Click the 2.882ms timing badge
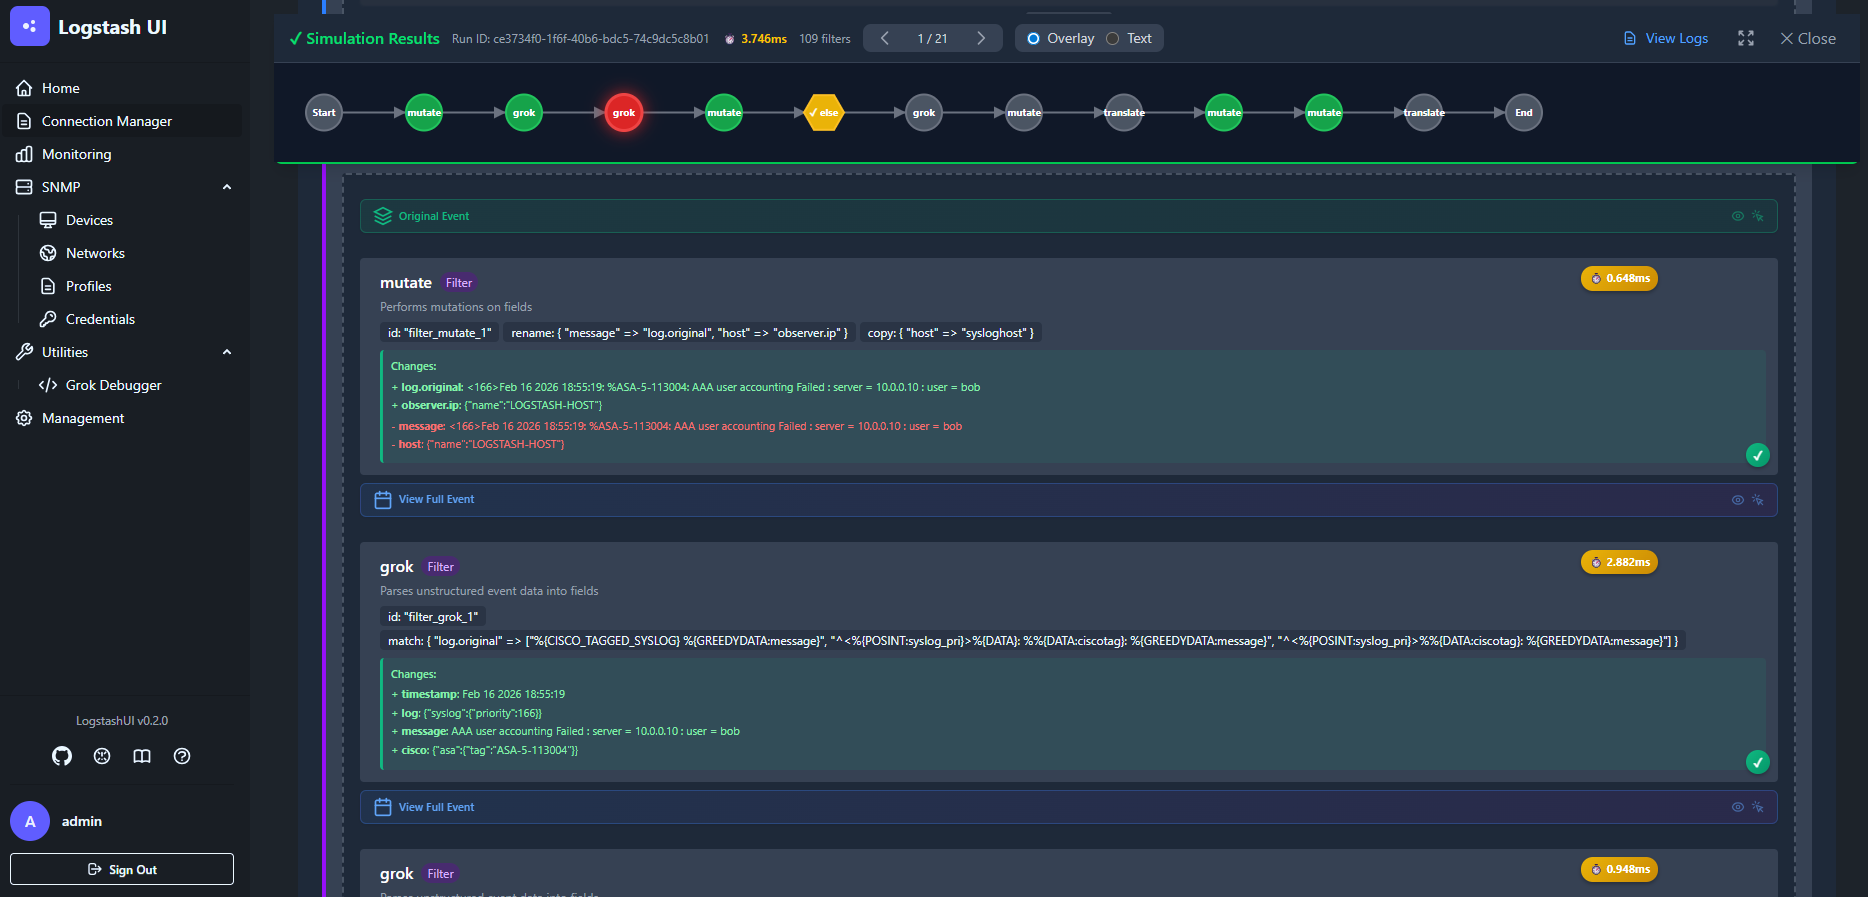The image size is (1868, 897). (1619, 562)
